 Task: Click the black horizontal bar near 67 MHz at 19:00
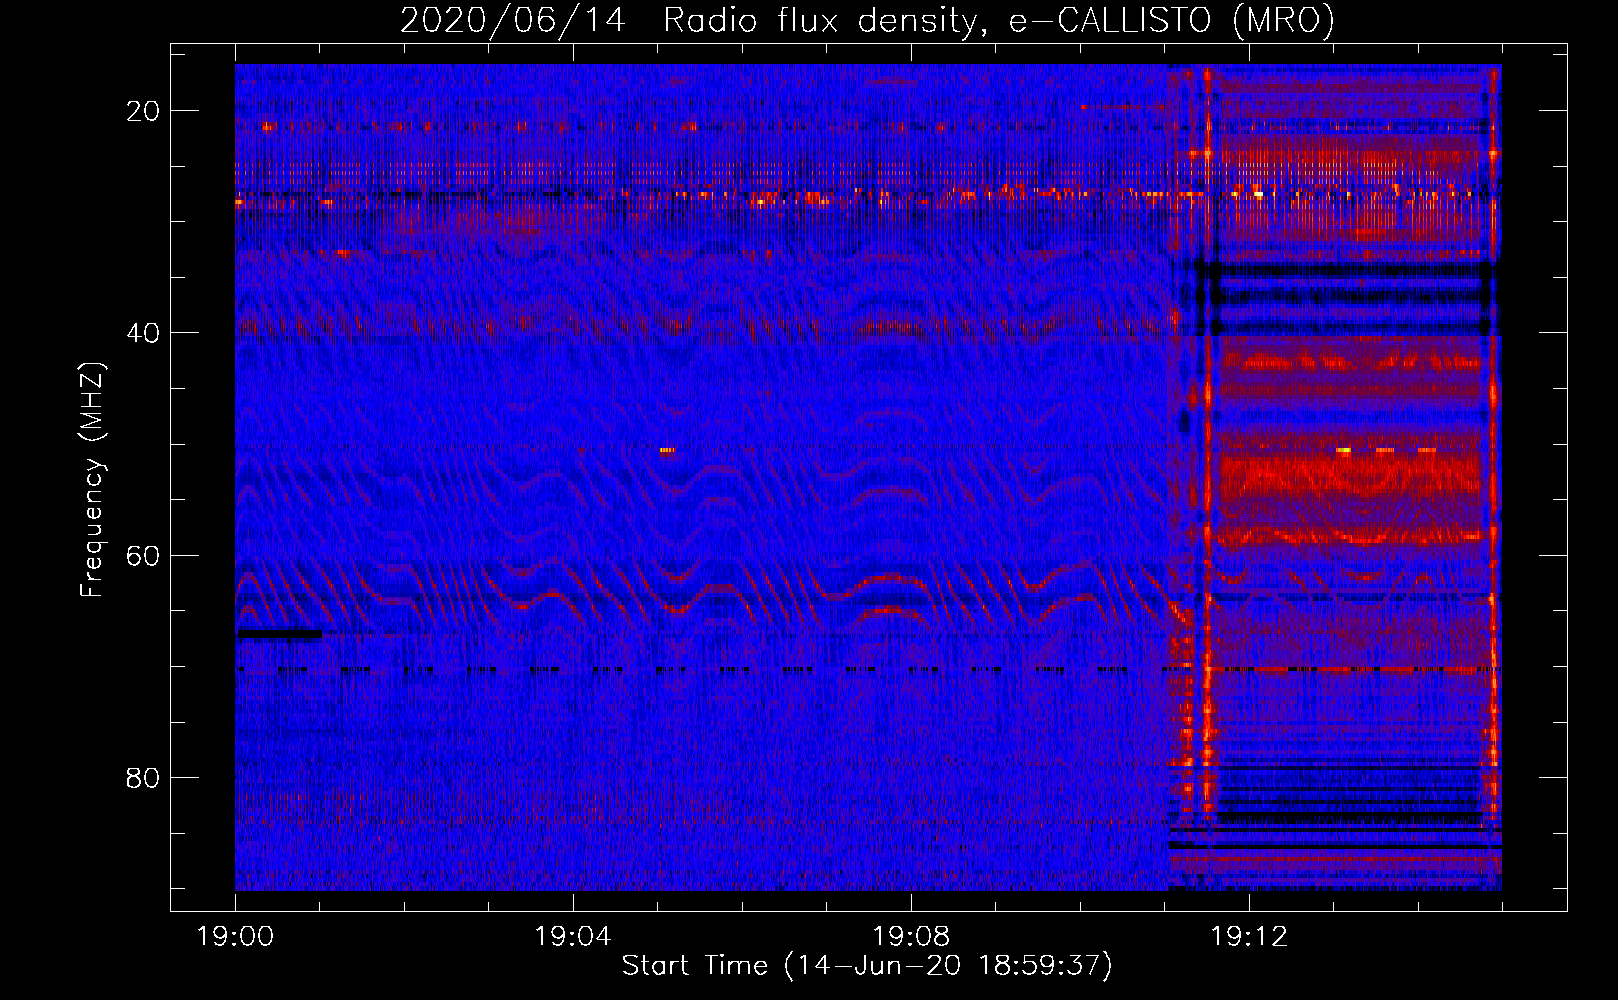[x=279, y=633]
